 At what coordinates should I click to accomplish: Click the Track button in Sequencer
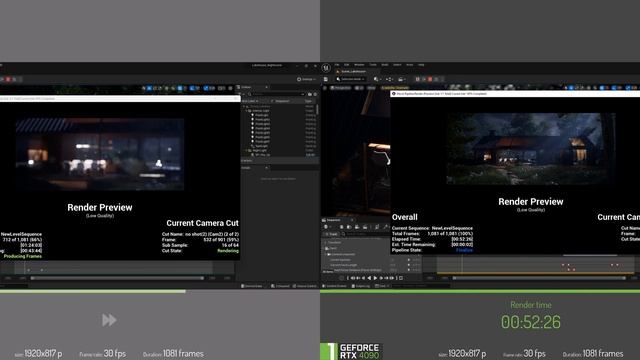[x=331, y=234]
